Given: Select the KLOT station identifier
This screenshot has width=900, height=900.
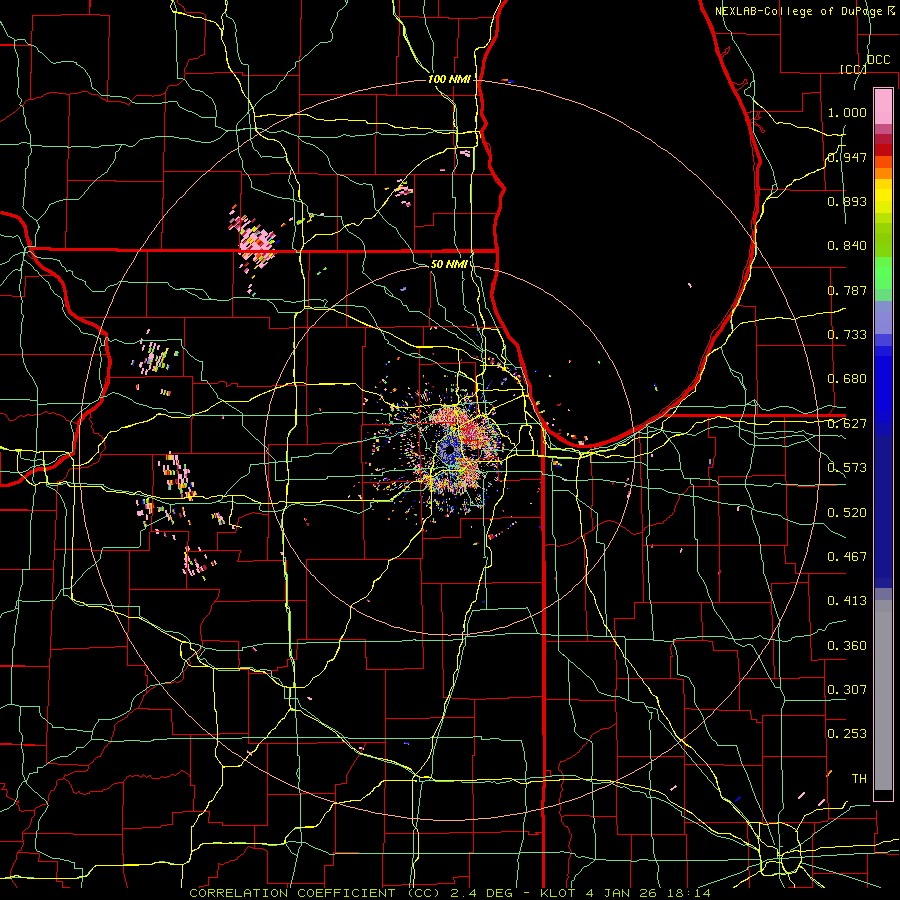Looking at the screenshot, I should pyautogui.click(x=560, y=893).
